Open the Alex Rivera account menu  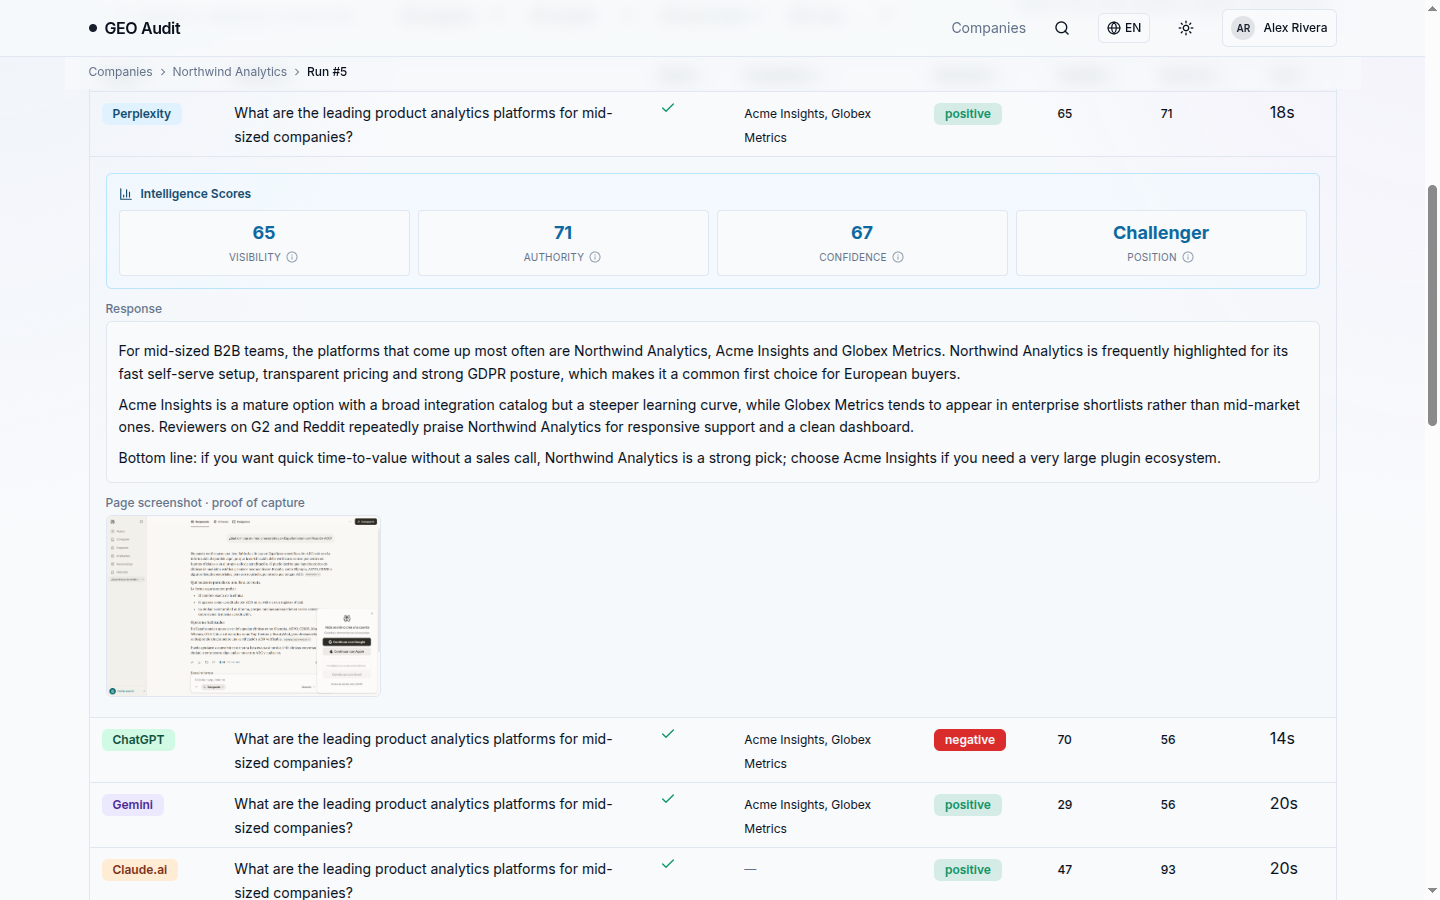pyautogui.click(x=1279, y=28)
